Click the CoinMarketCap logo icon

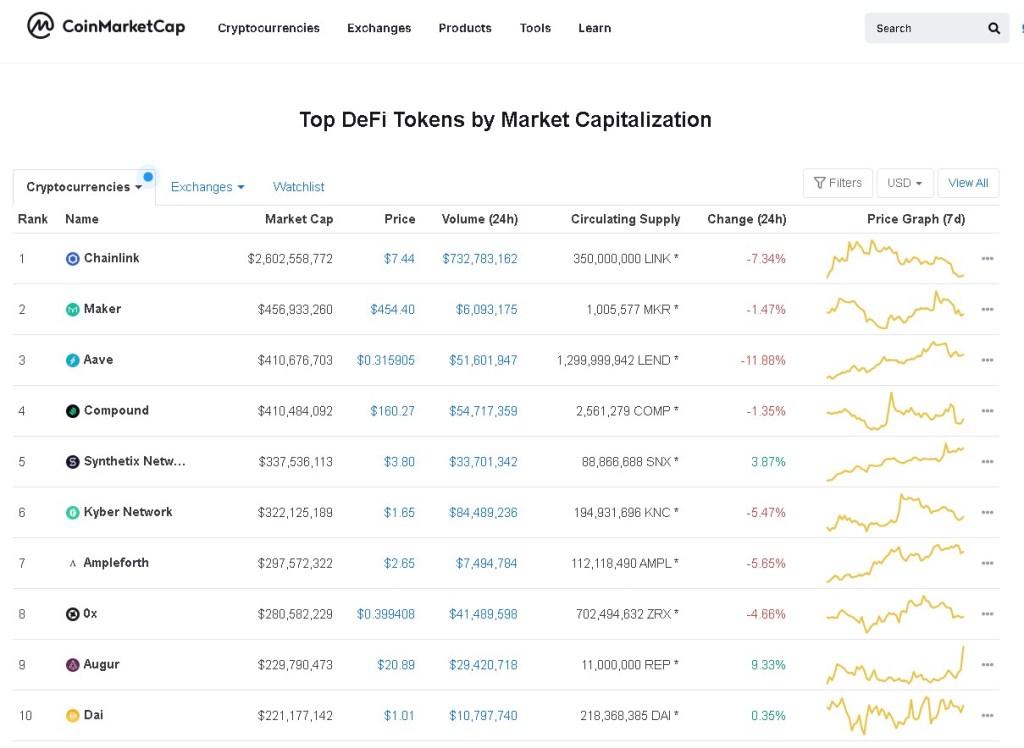coord(40,27)
